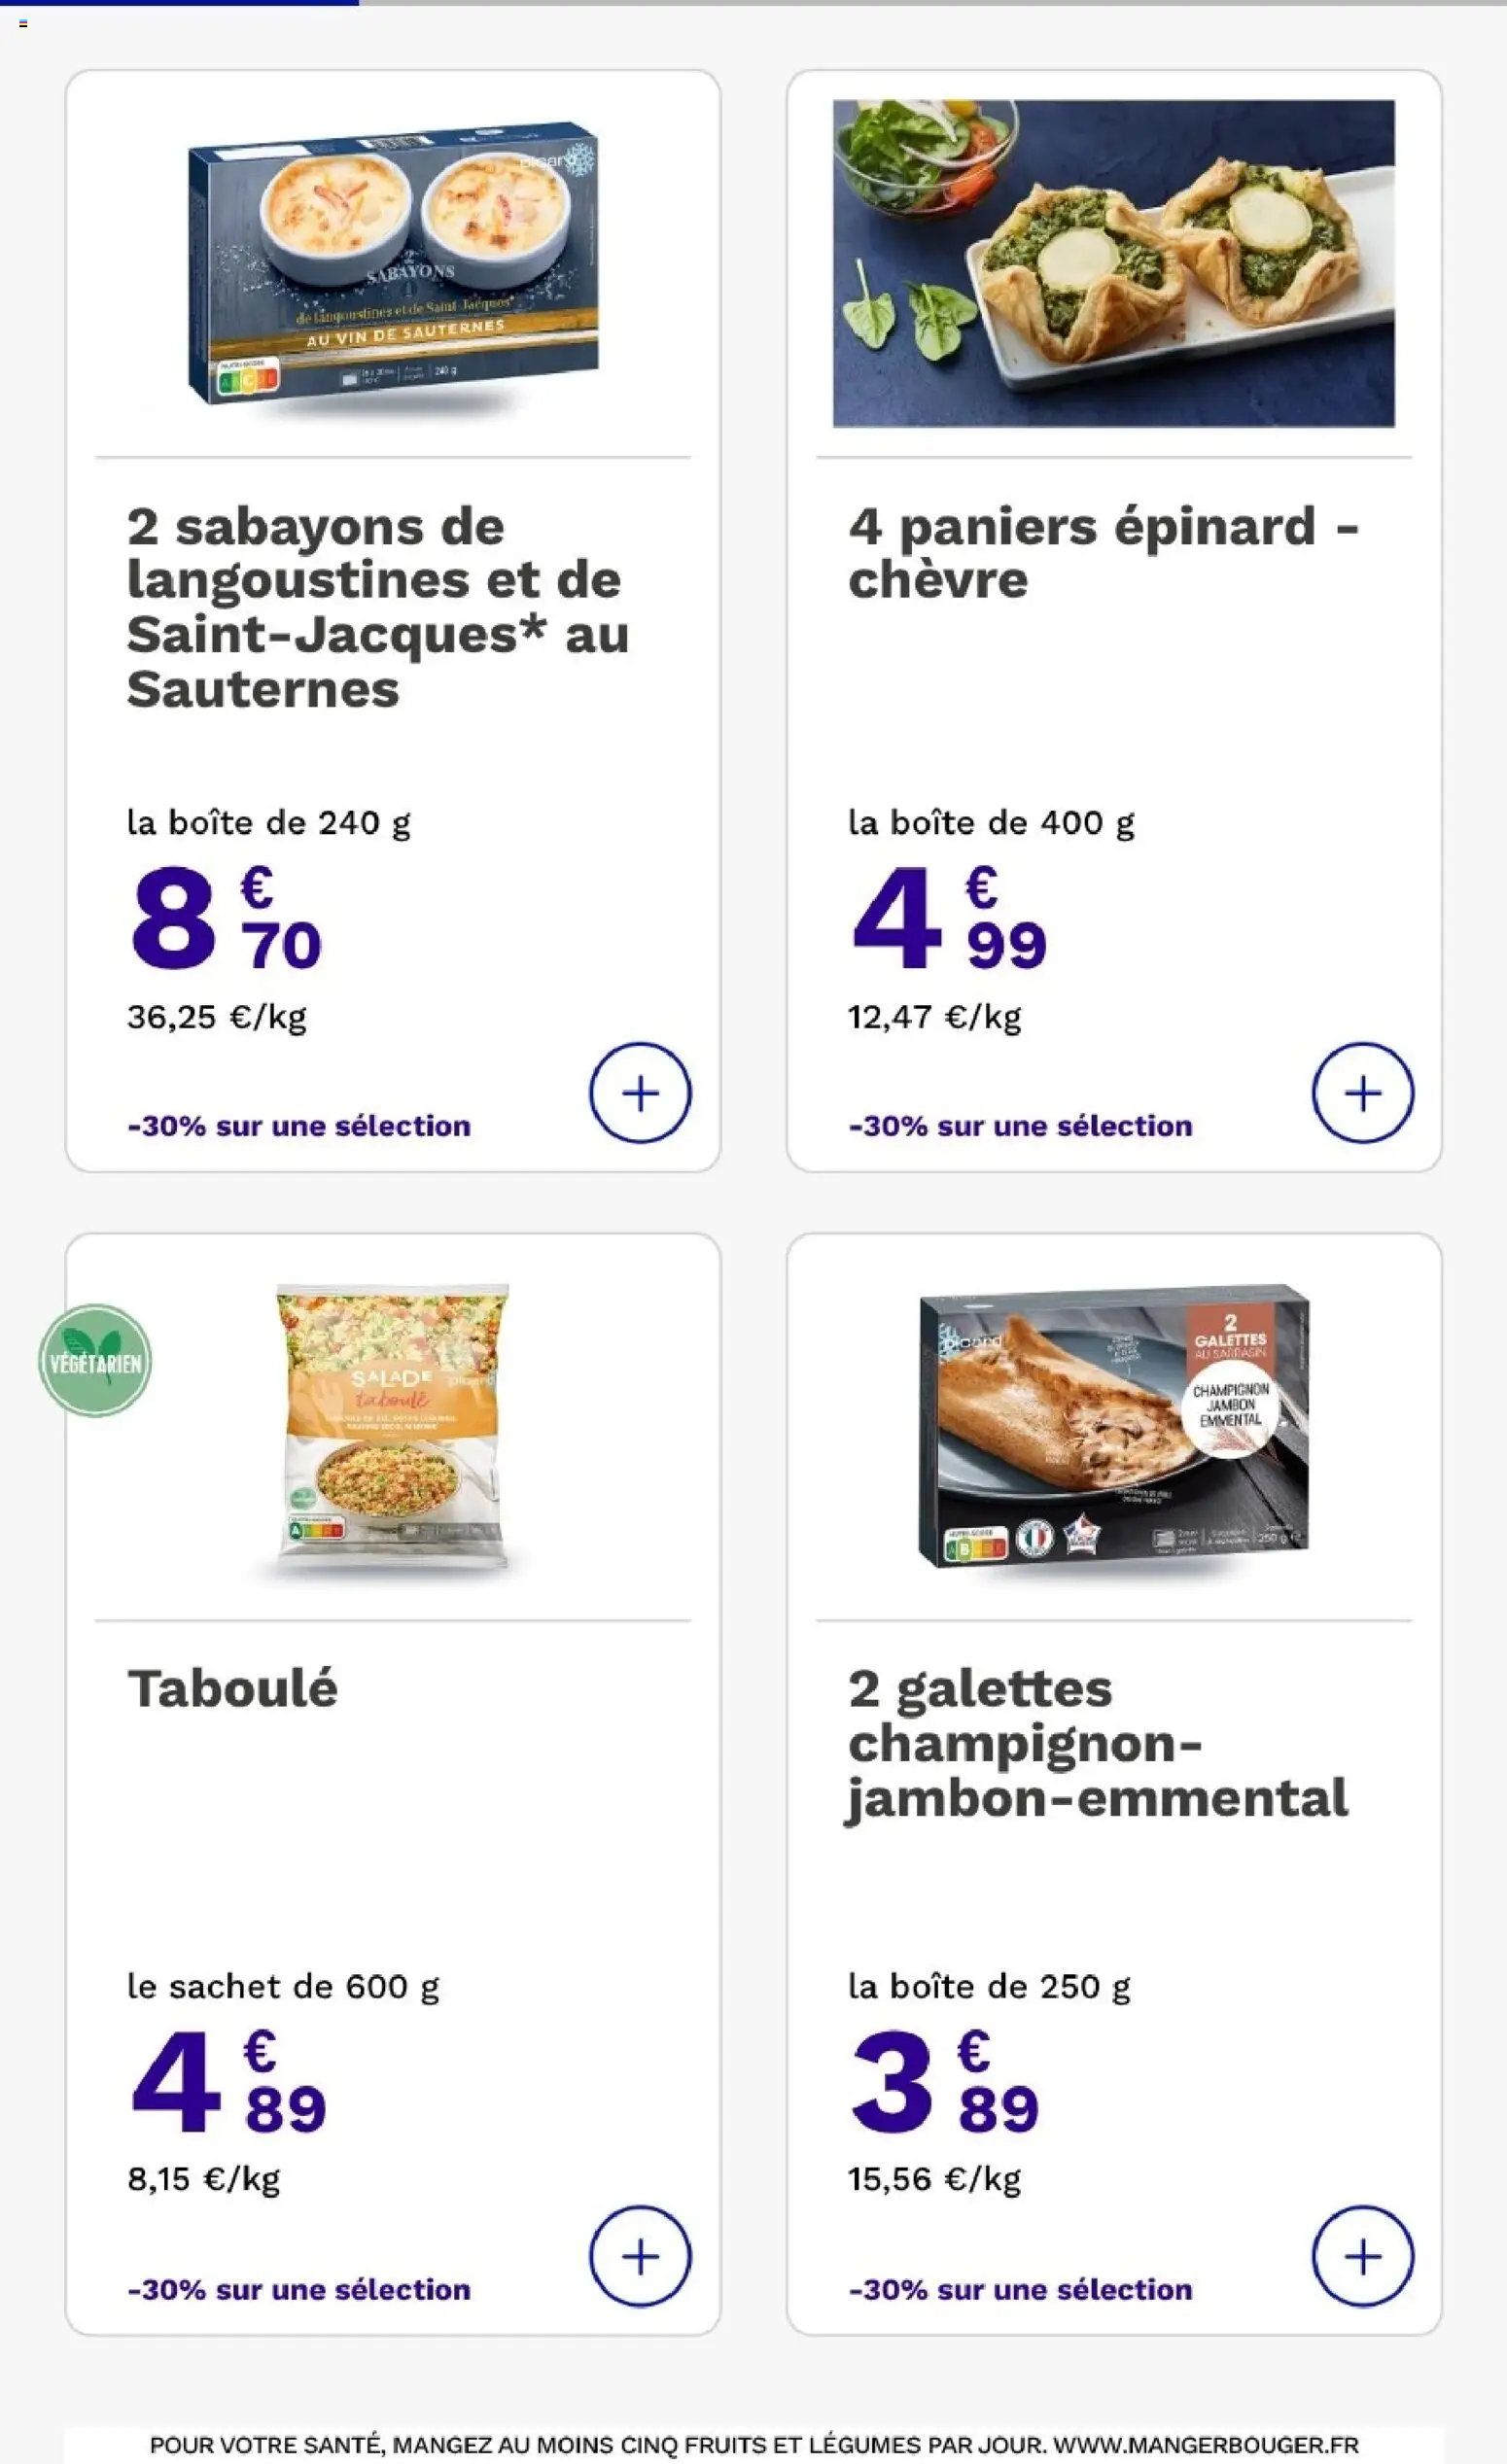Viewport: 1507px width, 2464px height.
Task: Select the sabayons de langoustines product title
Action: pyautogui.click(x=378, y=607)
